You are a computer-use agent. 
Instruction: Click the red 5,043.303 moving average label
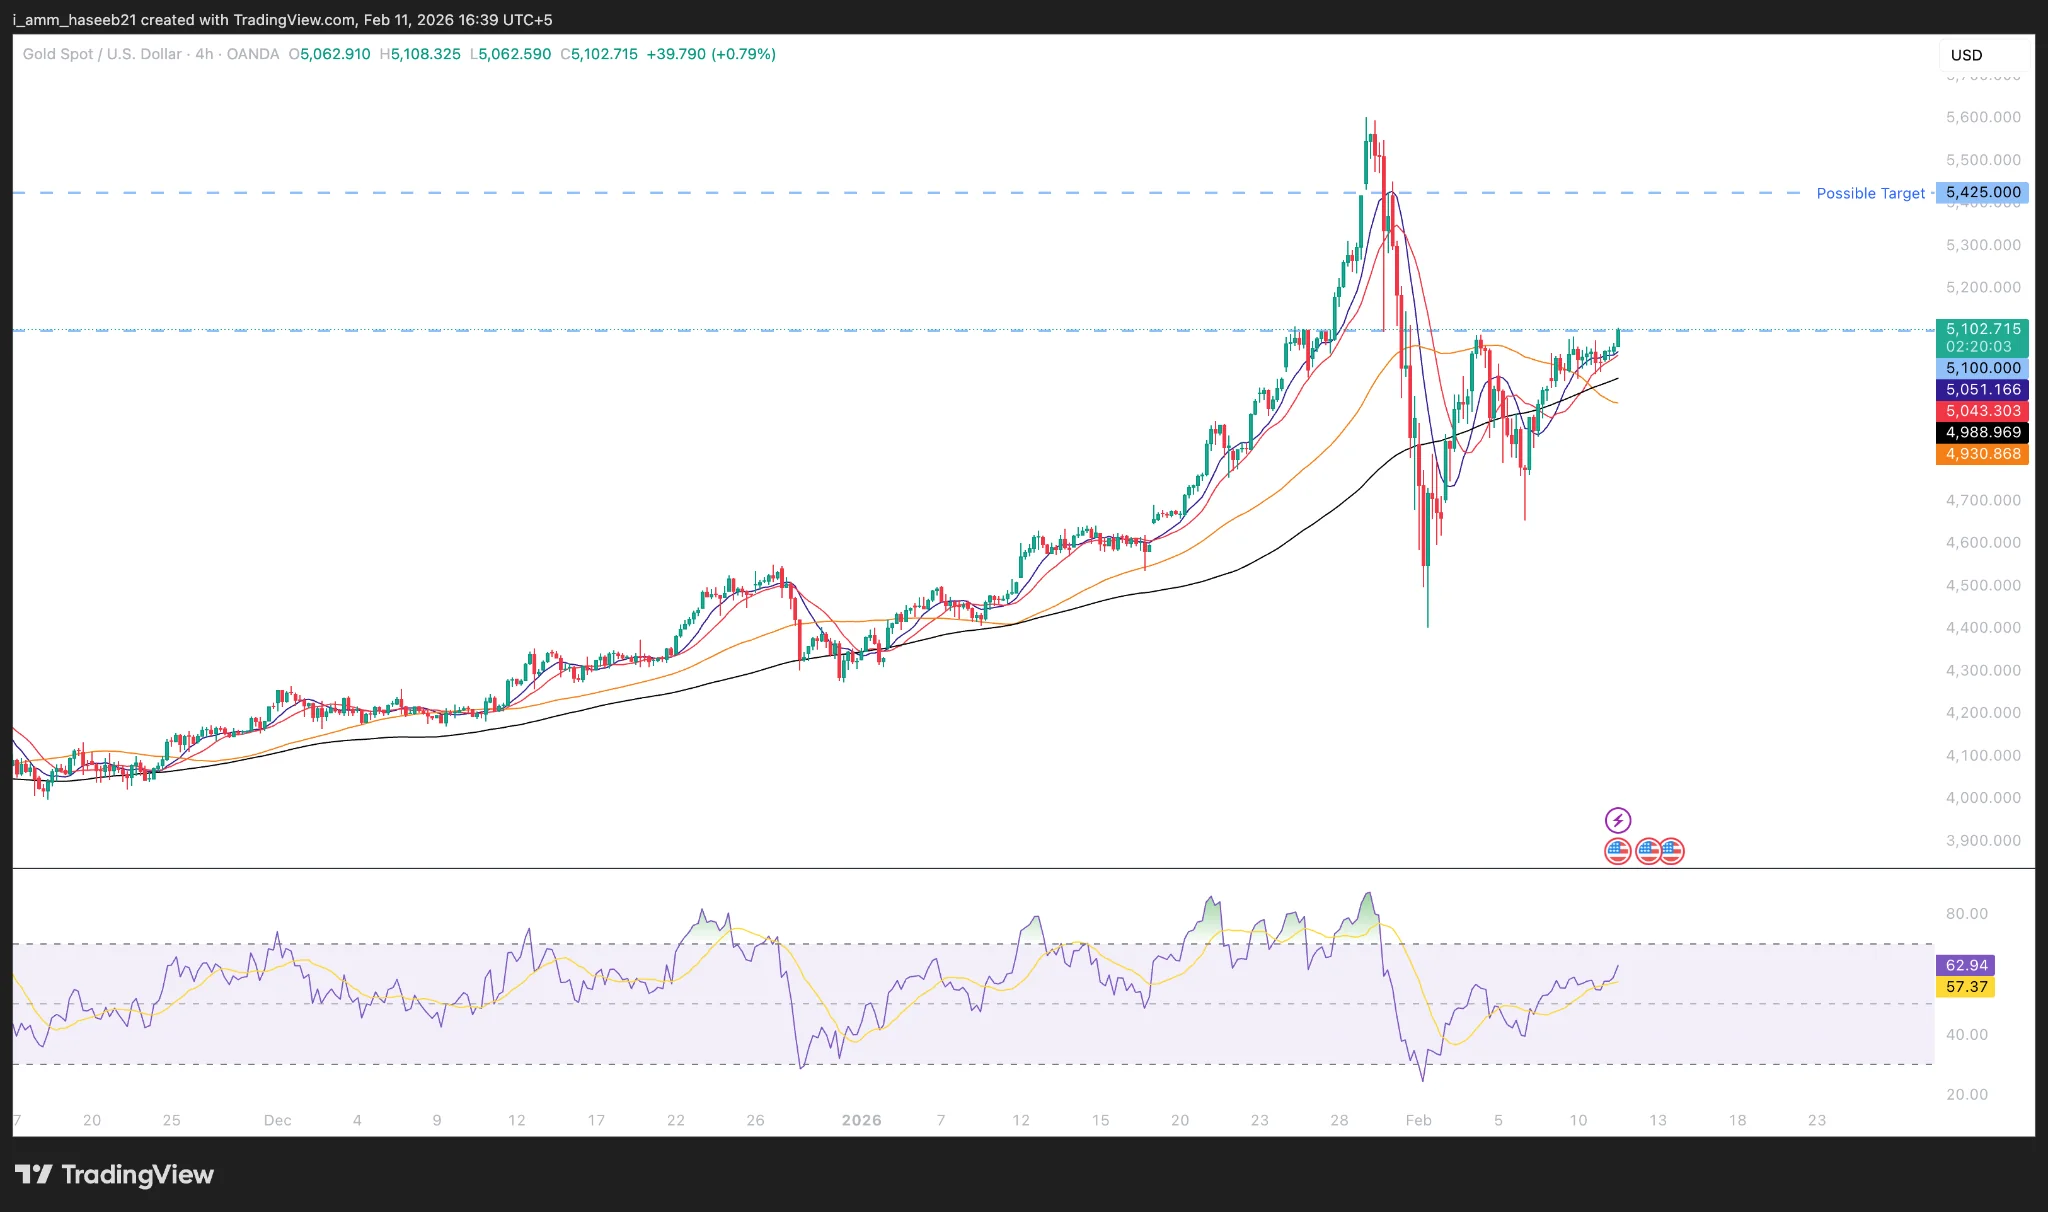click(x=1982, y=411)
